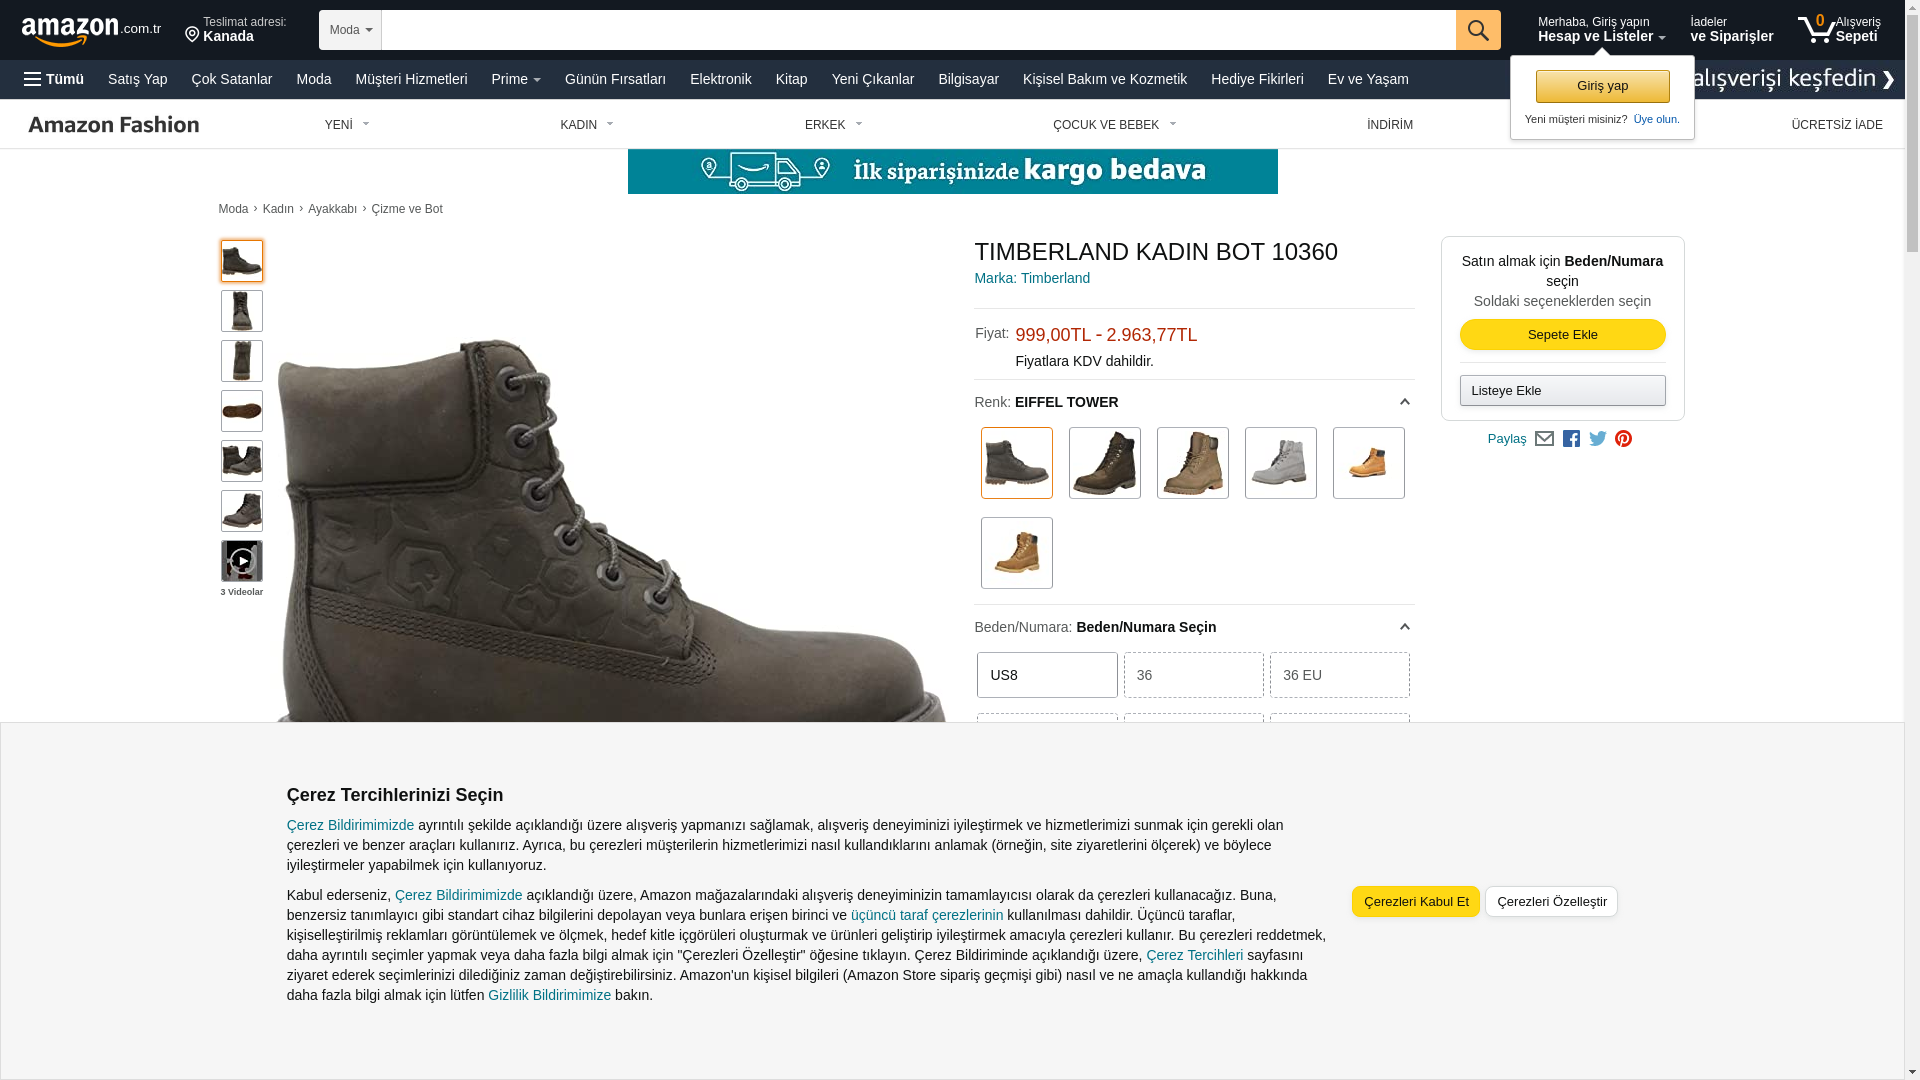Open the Bilgisayar nav item

[967, 79]
